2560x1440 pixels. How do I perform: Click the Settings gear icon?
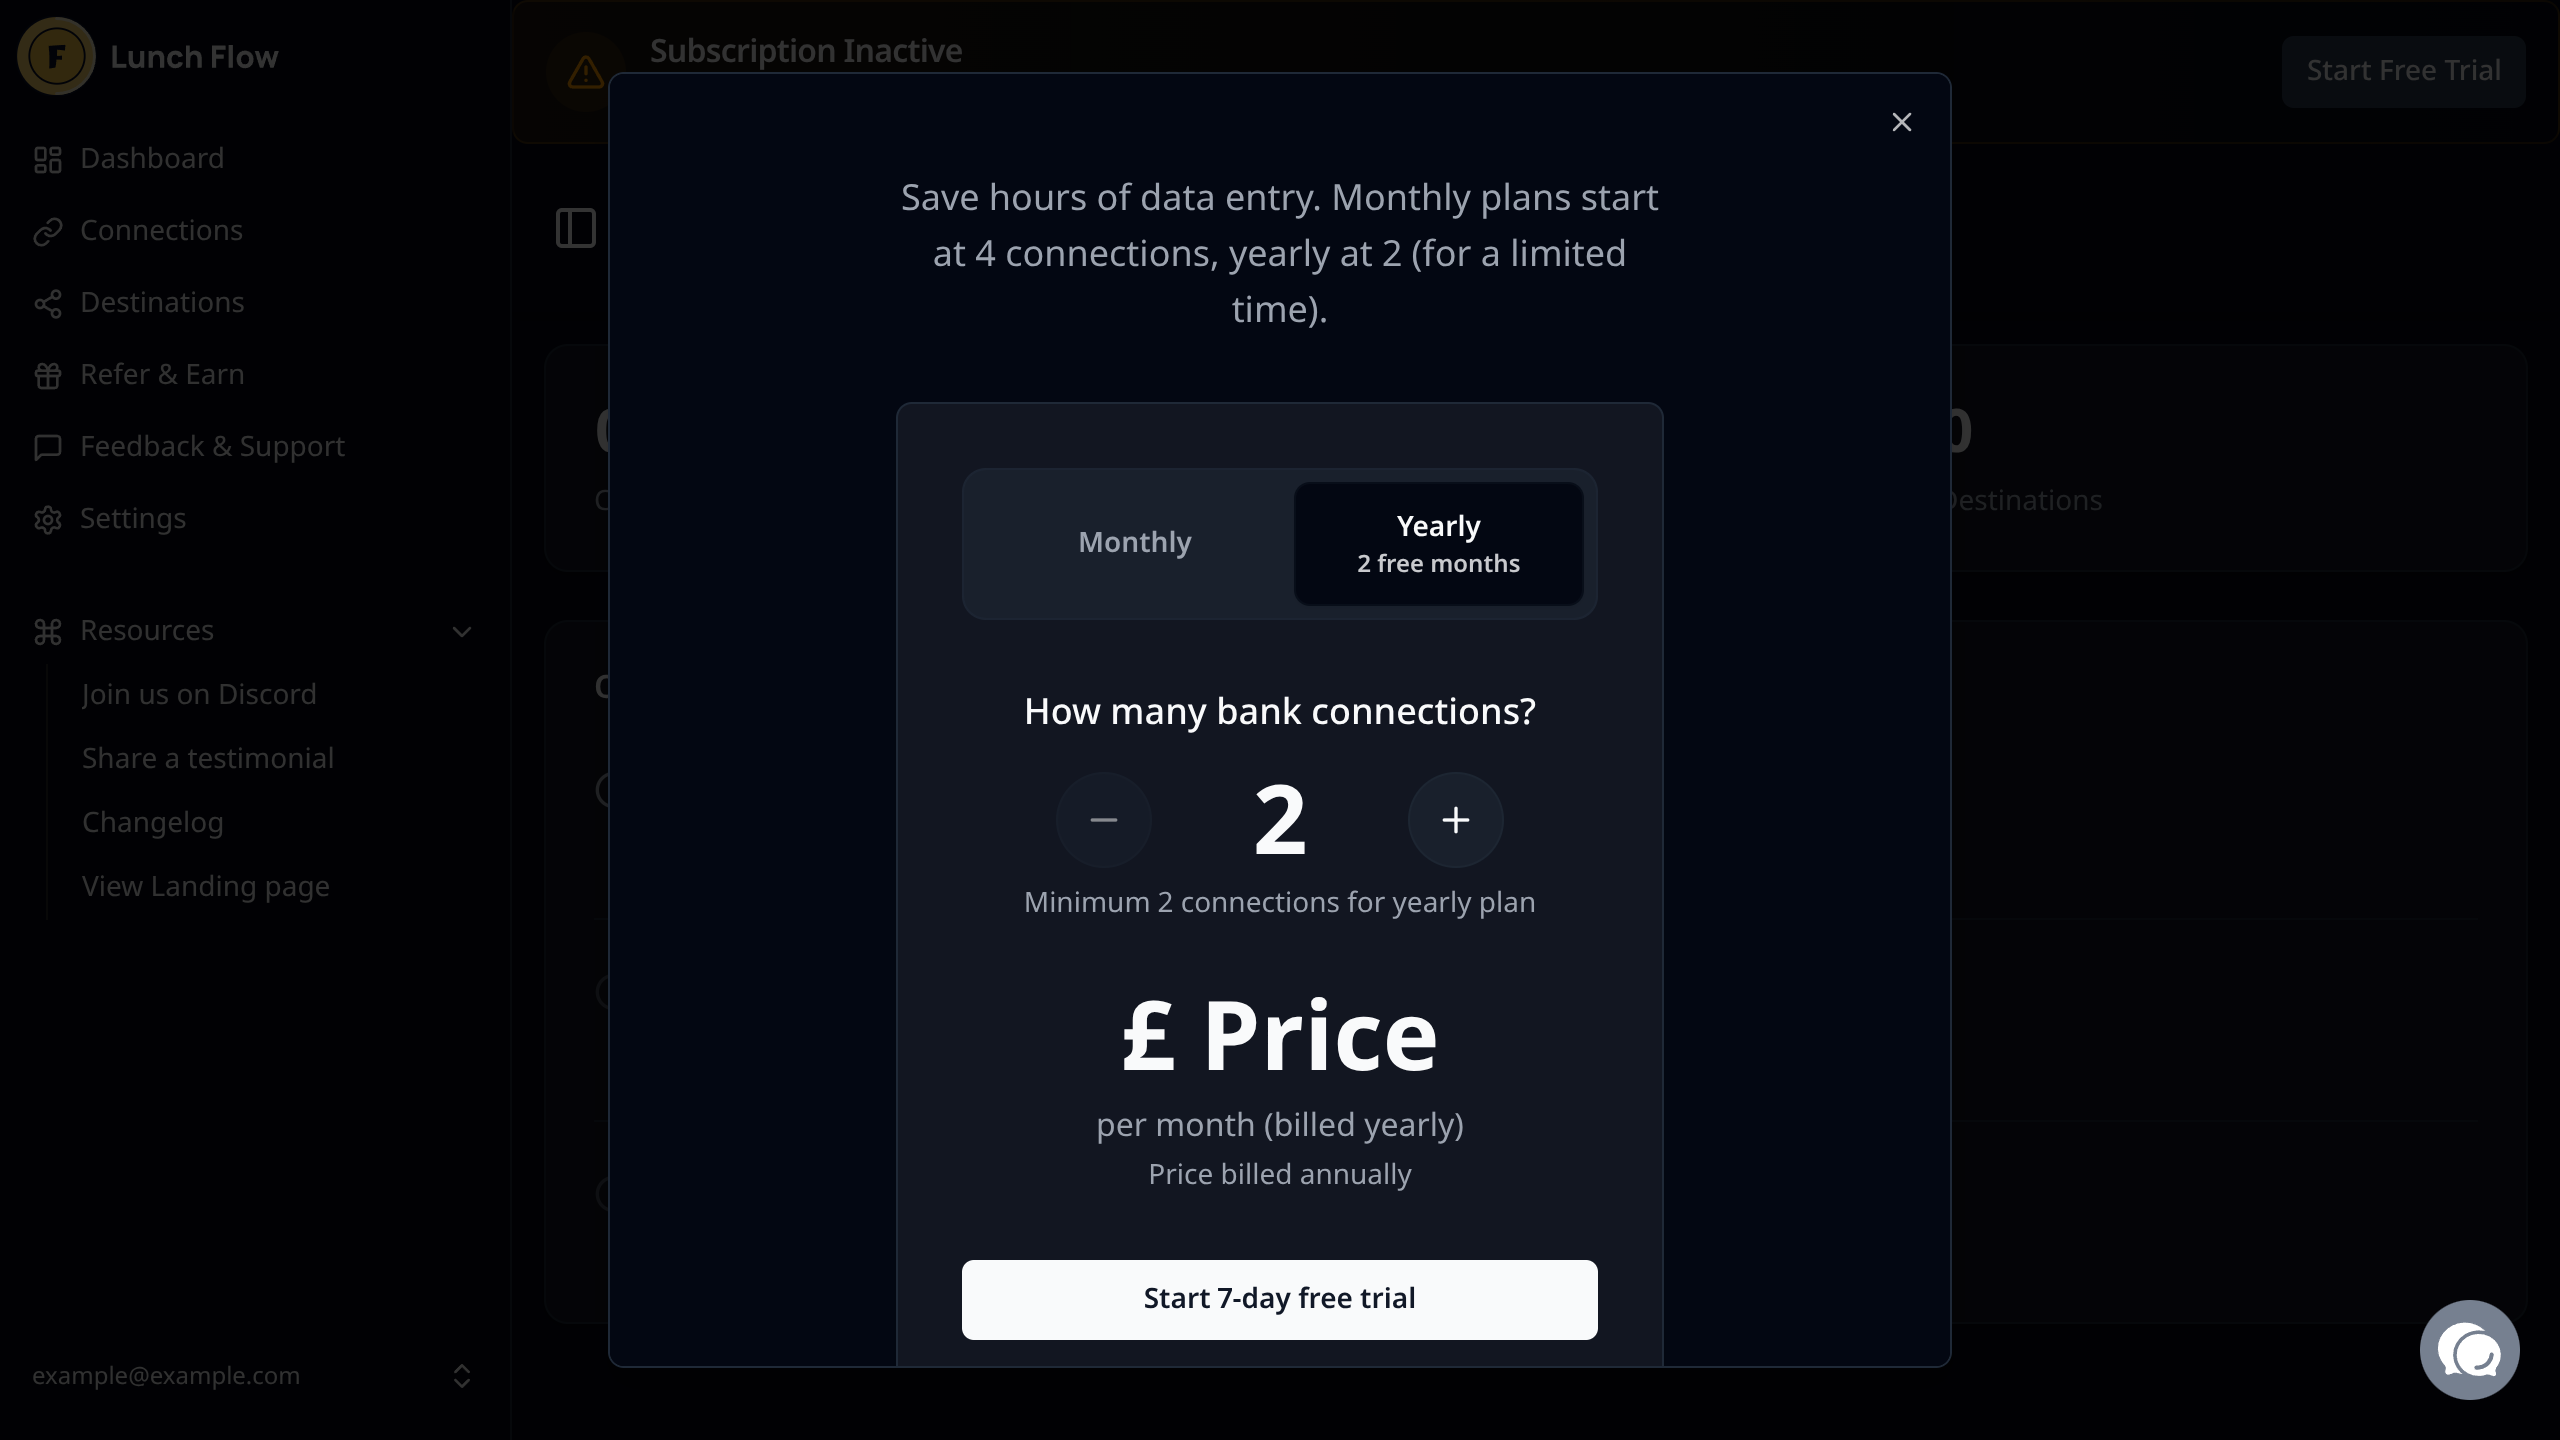tap(48, 519)
